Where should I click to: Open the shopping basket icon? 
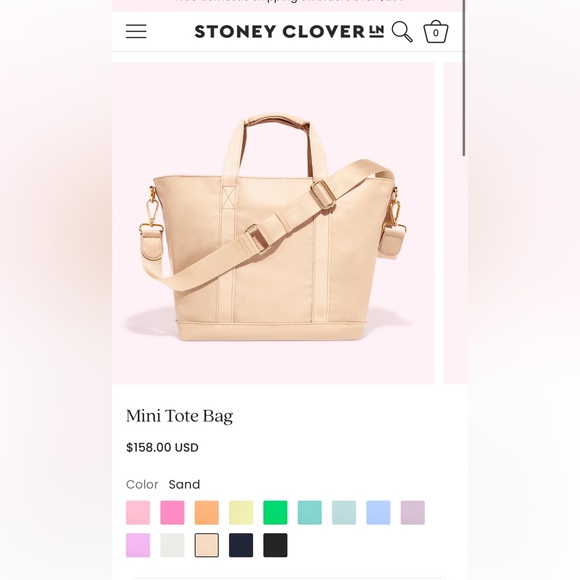(x=436, y=32)
